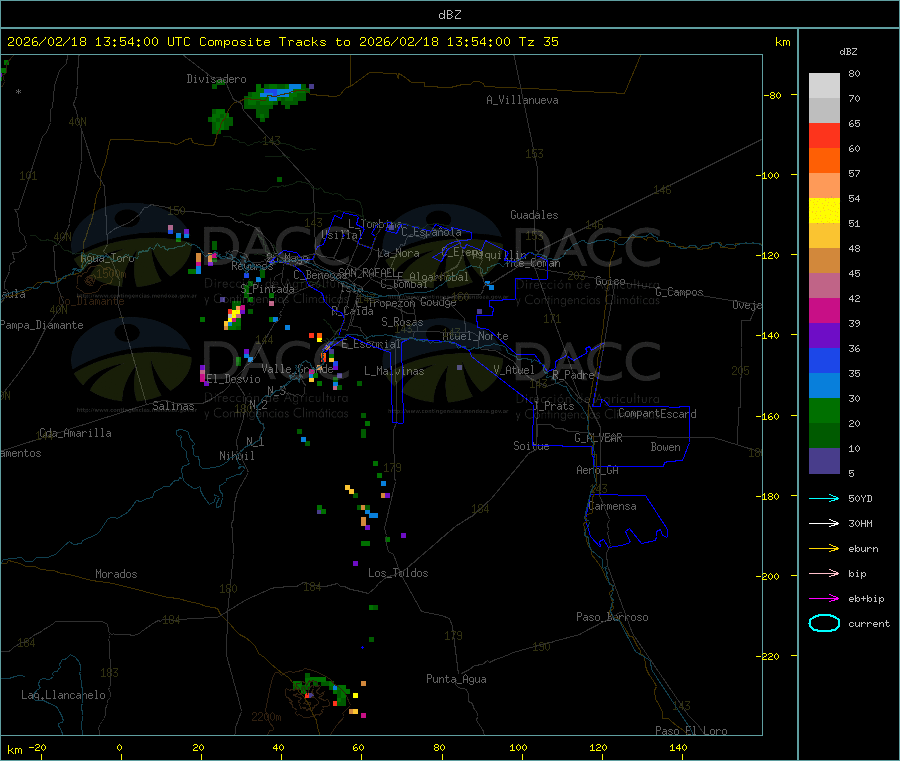Click the light gray top swatch beside 80 and 70

824,86
